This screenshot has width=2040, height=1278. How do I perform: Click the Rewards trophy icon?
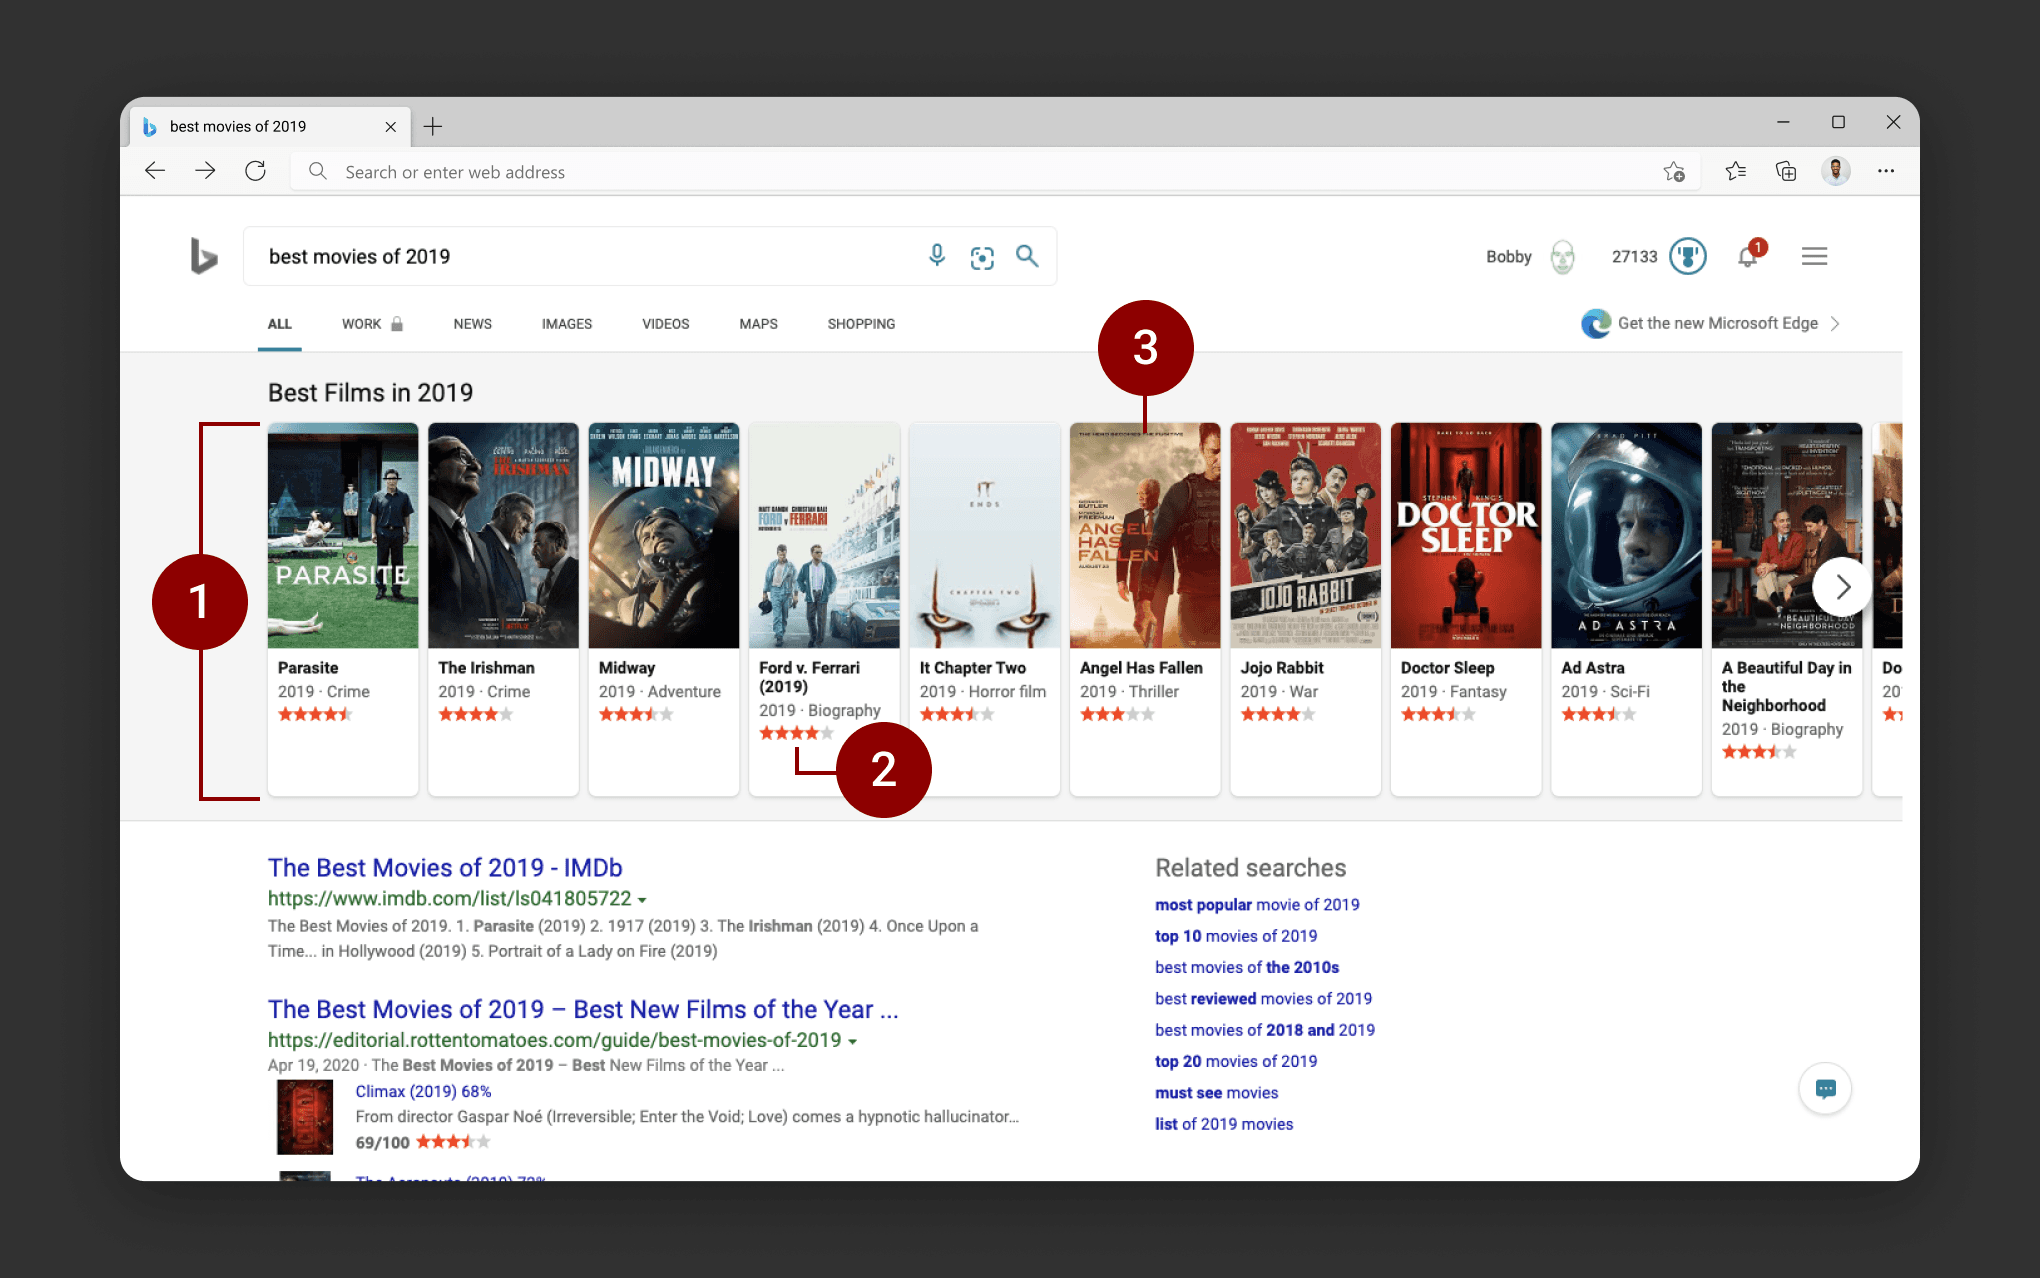tap(1688, 256)
